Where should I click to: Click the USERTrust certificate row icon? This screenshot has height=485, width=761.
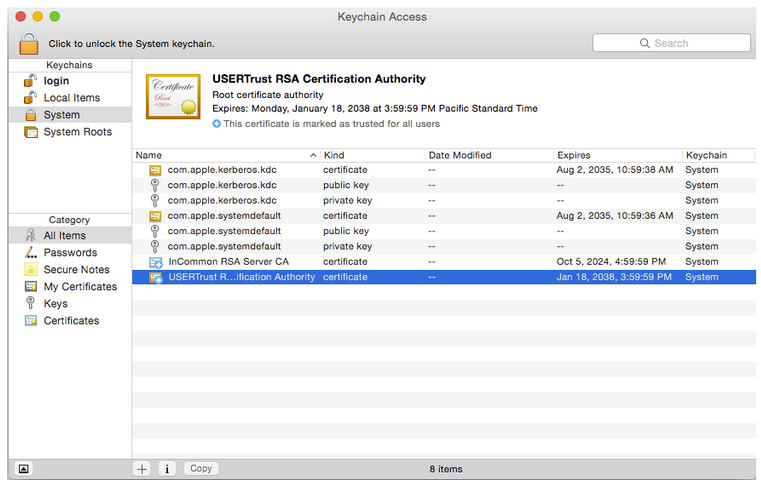155,278
